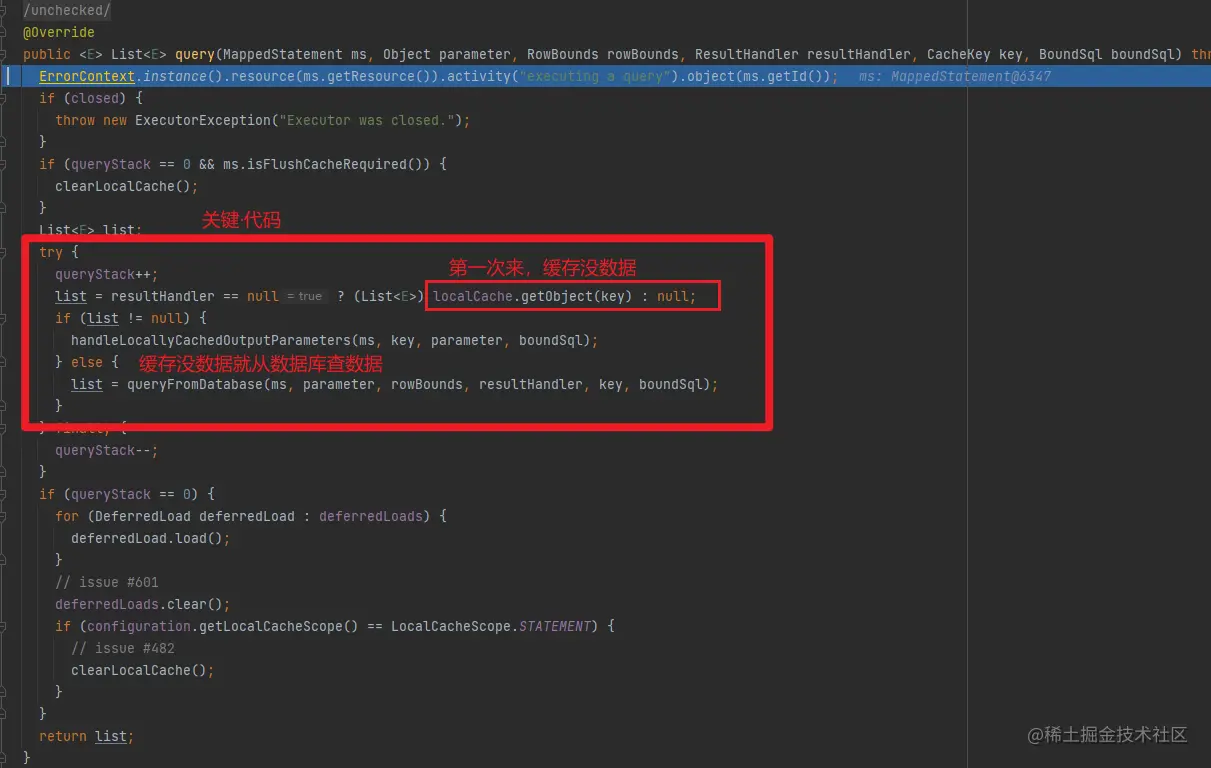
Task: Click the comment '// issue #601'
Action: click(107, 582)
